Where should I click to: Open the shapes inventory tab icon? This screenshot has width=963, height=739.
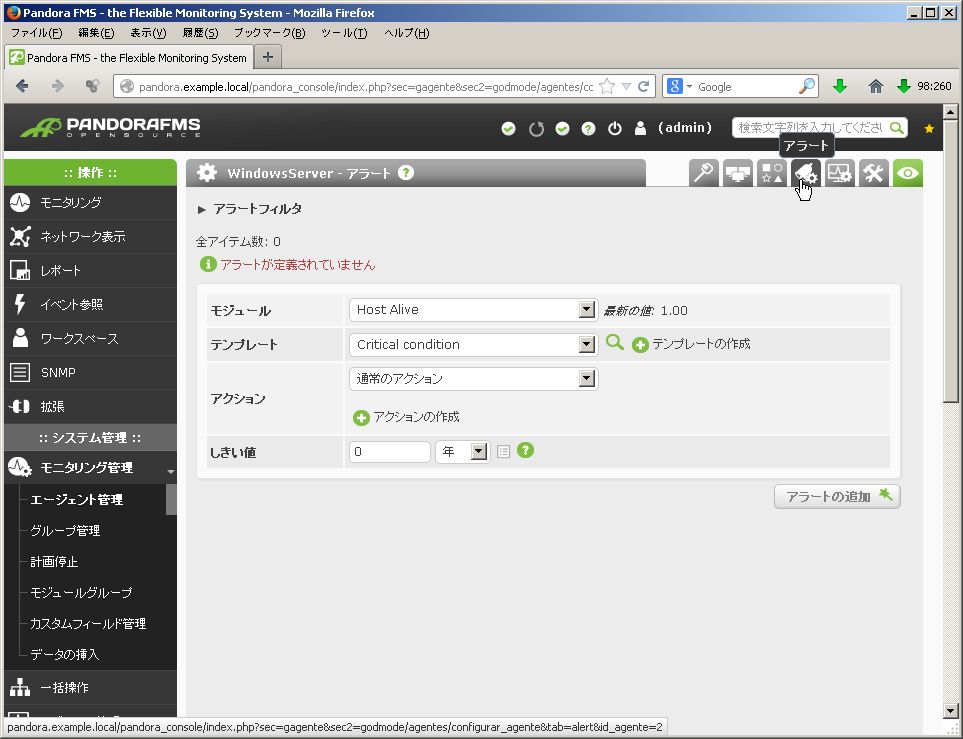point(771,173)
